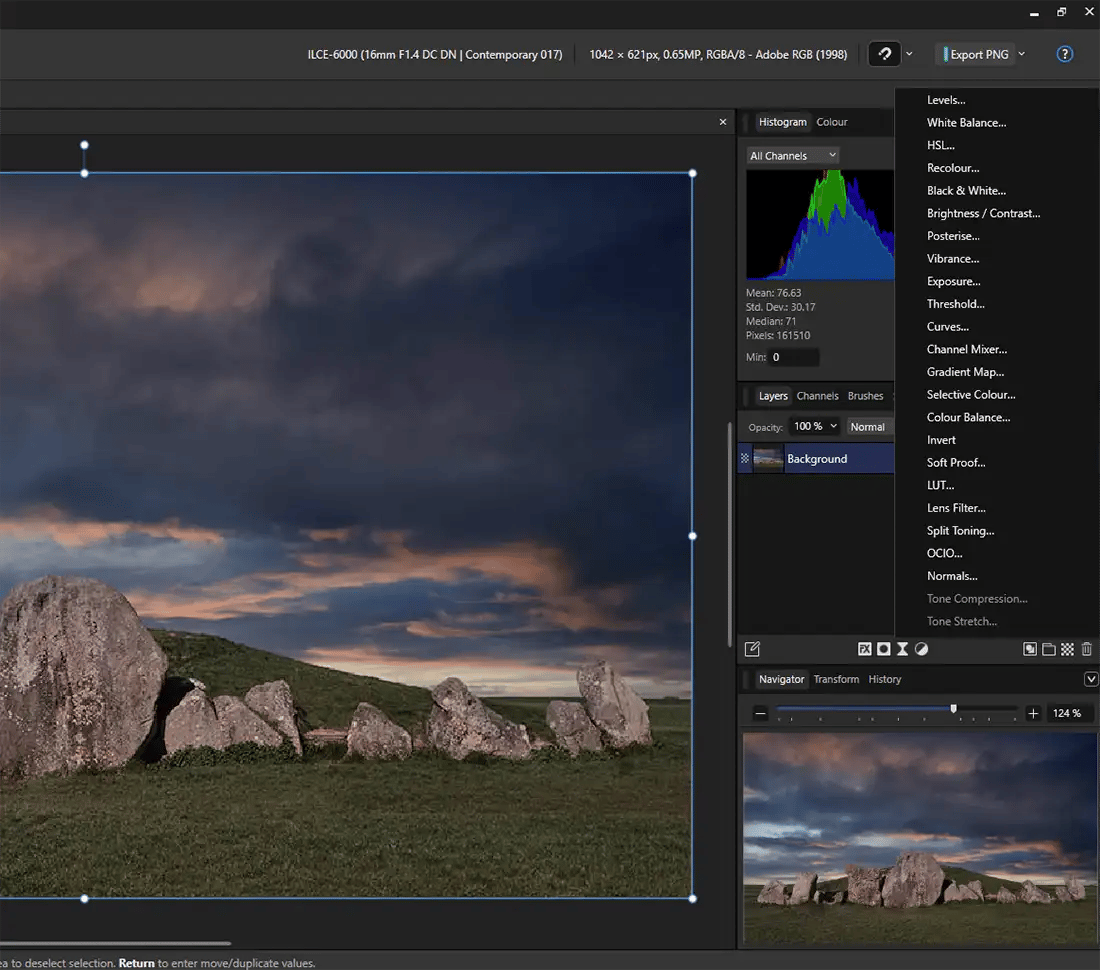
Task: Select Threshold... adjustment
Action: 955,304
